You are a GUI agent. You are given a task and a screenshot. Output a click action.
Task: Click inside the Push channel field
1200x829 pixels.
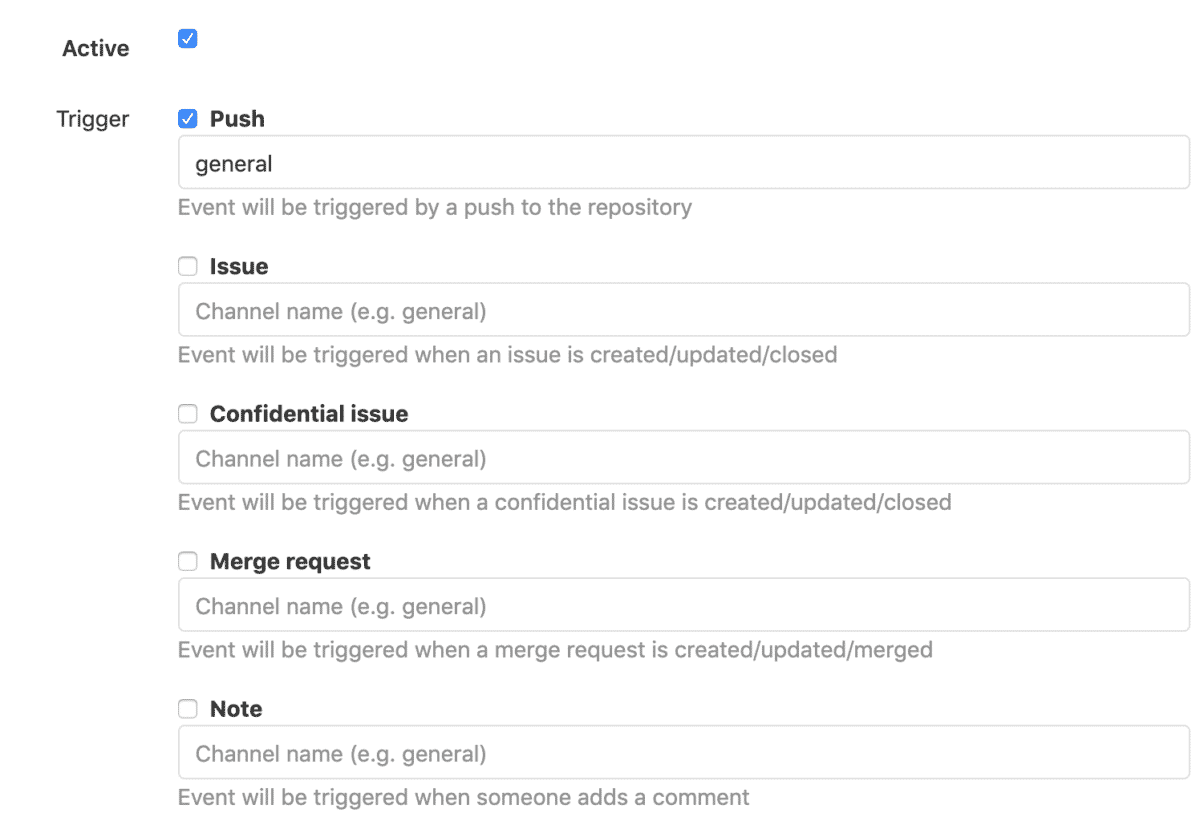600,162
